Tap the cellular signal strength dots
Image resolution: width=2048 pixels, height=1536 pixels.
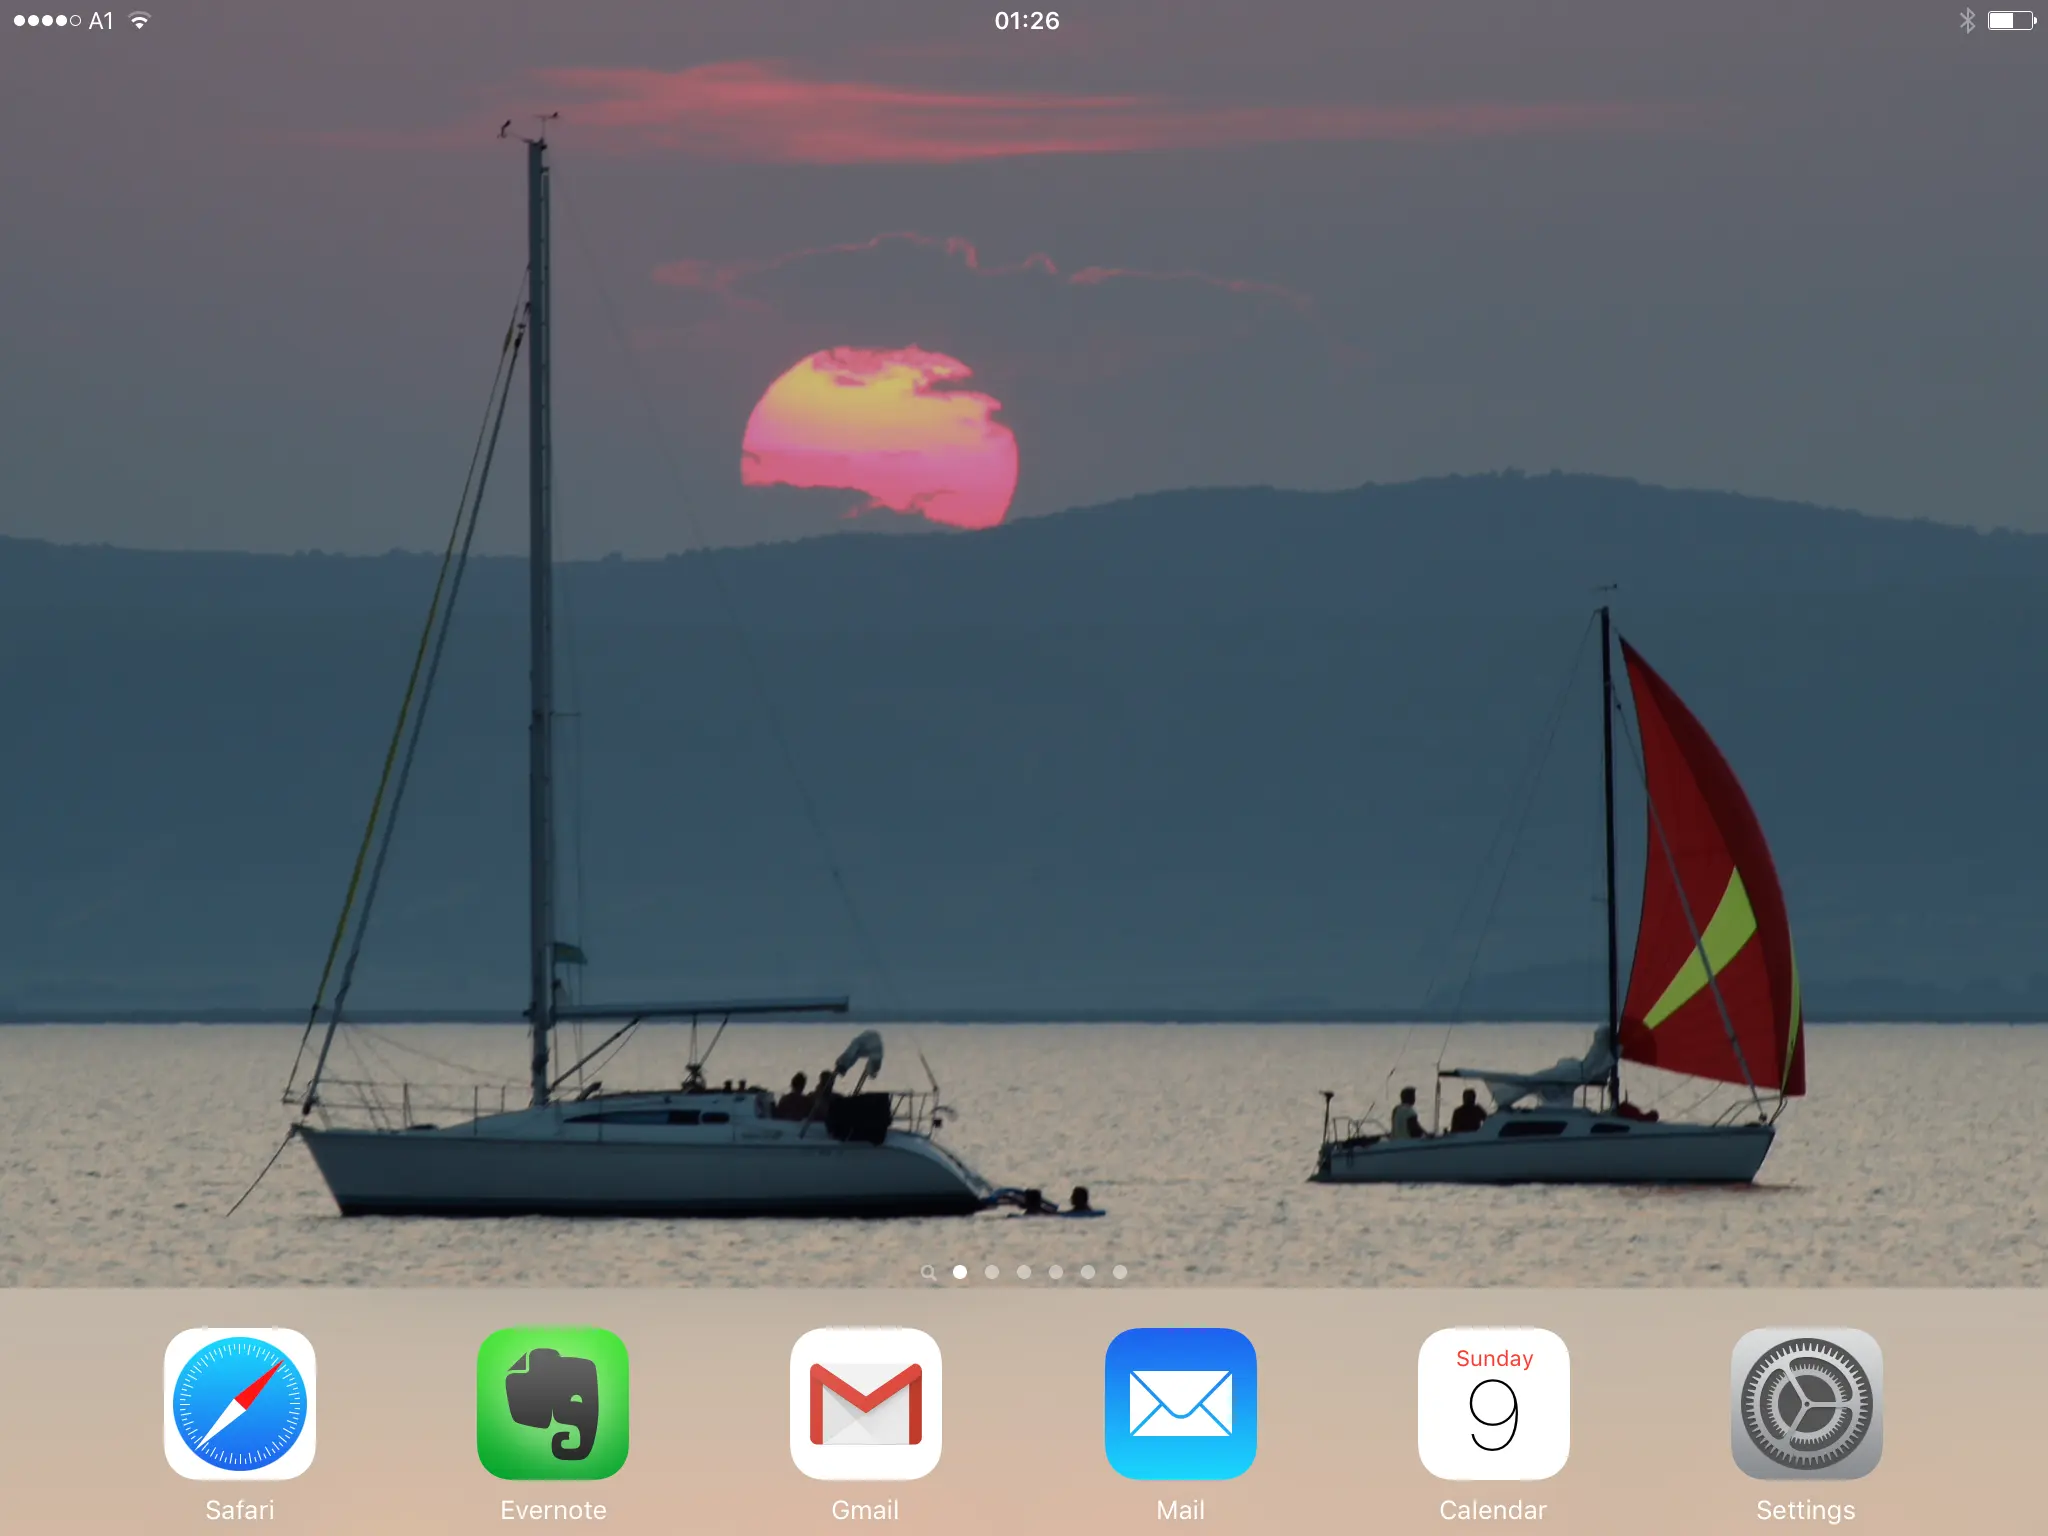[x=47, y=20]
